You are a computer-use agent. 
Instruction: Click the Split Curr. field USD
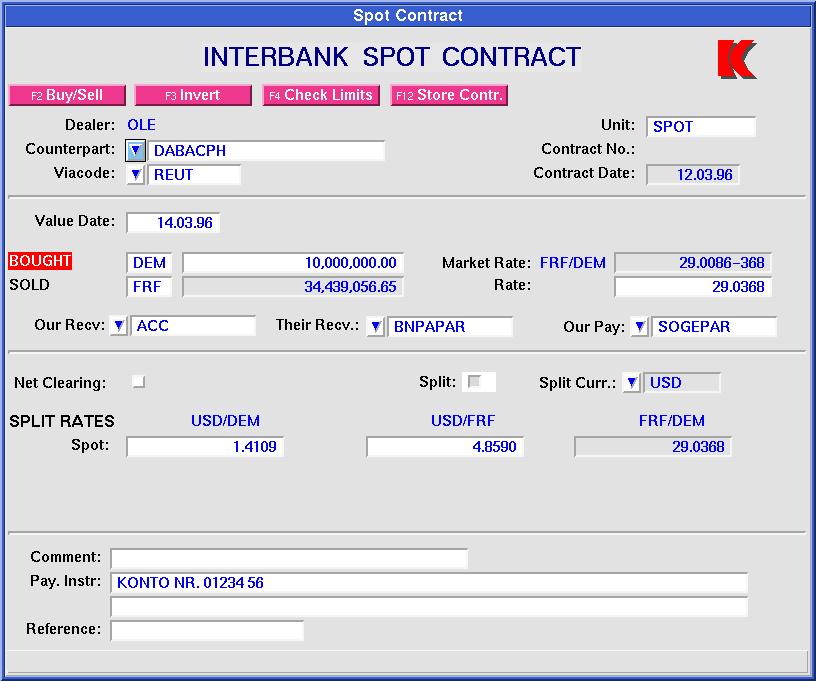[682, 383]
